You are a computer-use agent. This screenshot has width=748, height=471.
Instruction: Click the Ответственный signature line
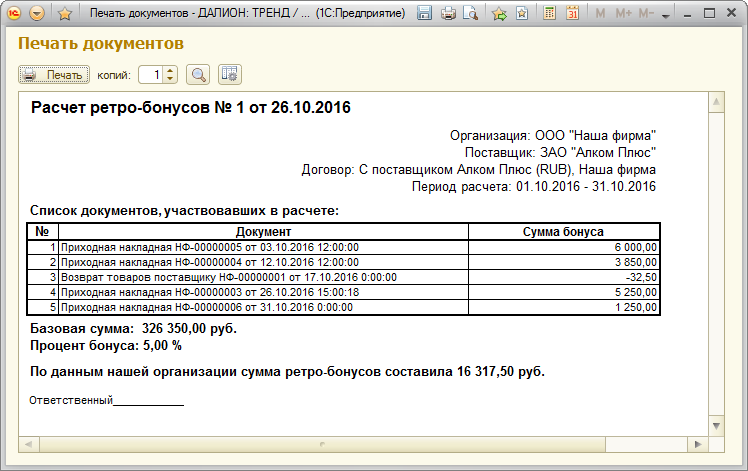point(106,400)
